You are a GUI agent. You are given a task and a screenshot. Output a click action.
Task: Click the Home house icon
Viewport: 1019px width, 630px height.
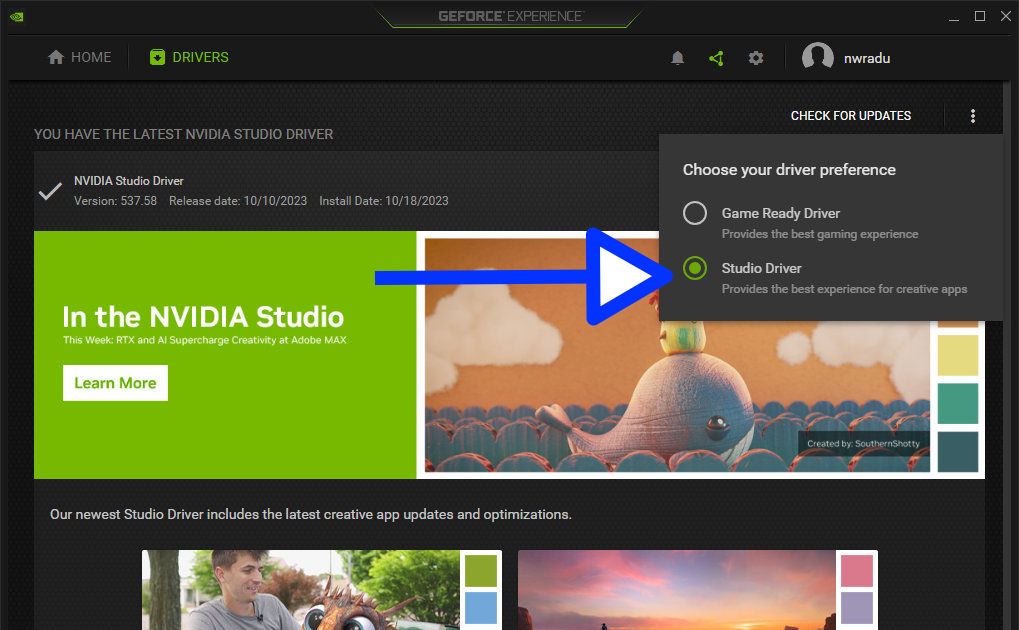(56, 58)
